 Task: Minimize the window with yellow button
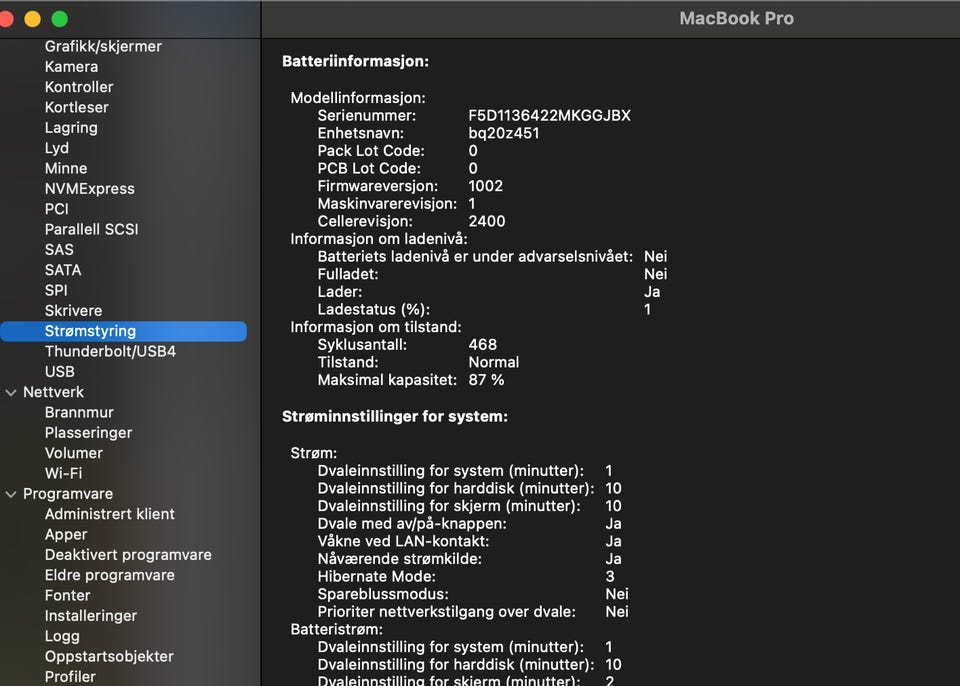coord(32,19)
